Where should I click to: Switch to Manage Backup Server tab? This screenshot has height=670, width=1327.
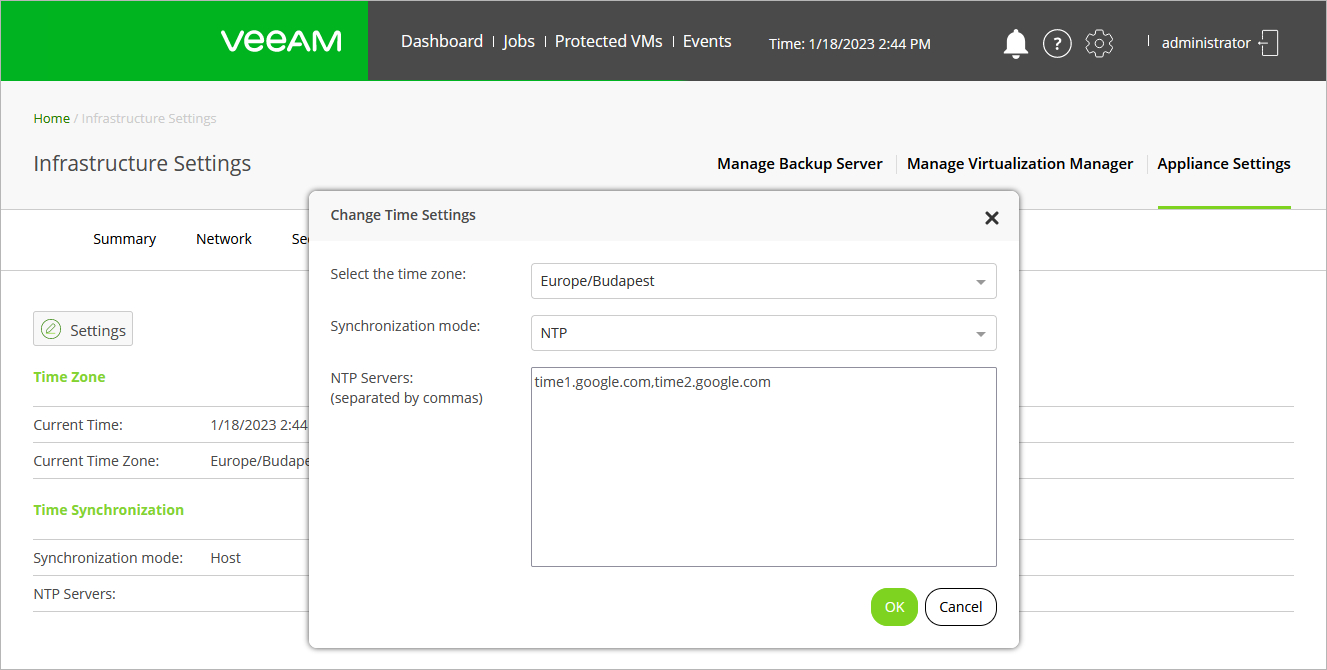click(x=799, y=164)
